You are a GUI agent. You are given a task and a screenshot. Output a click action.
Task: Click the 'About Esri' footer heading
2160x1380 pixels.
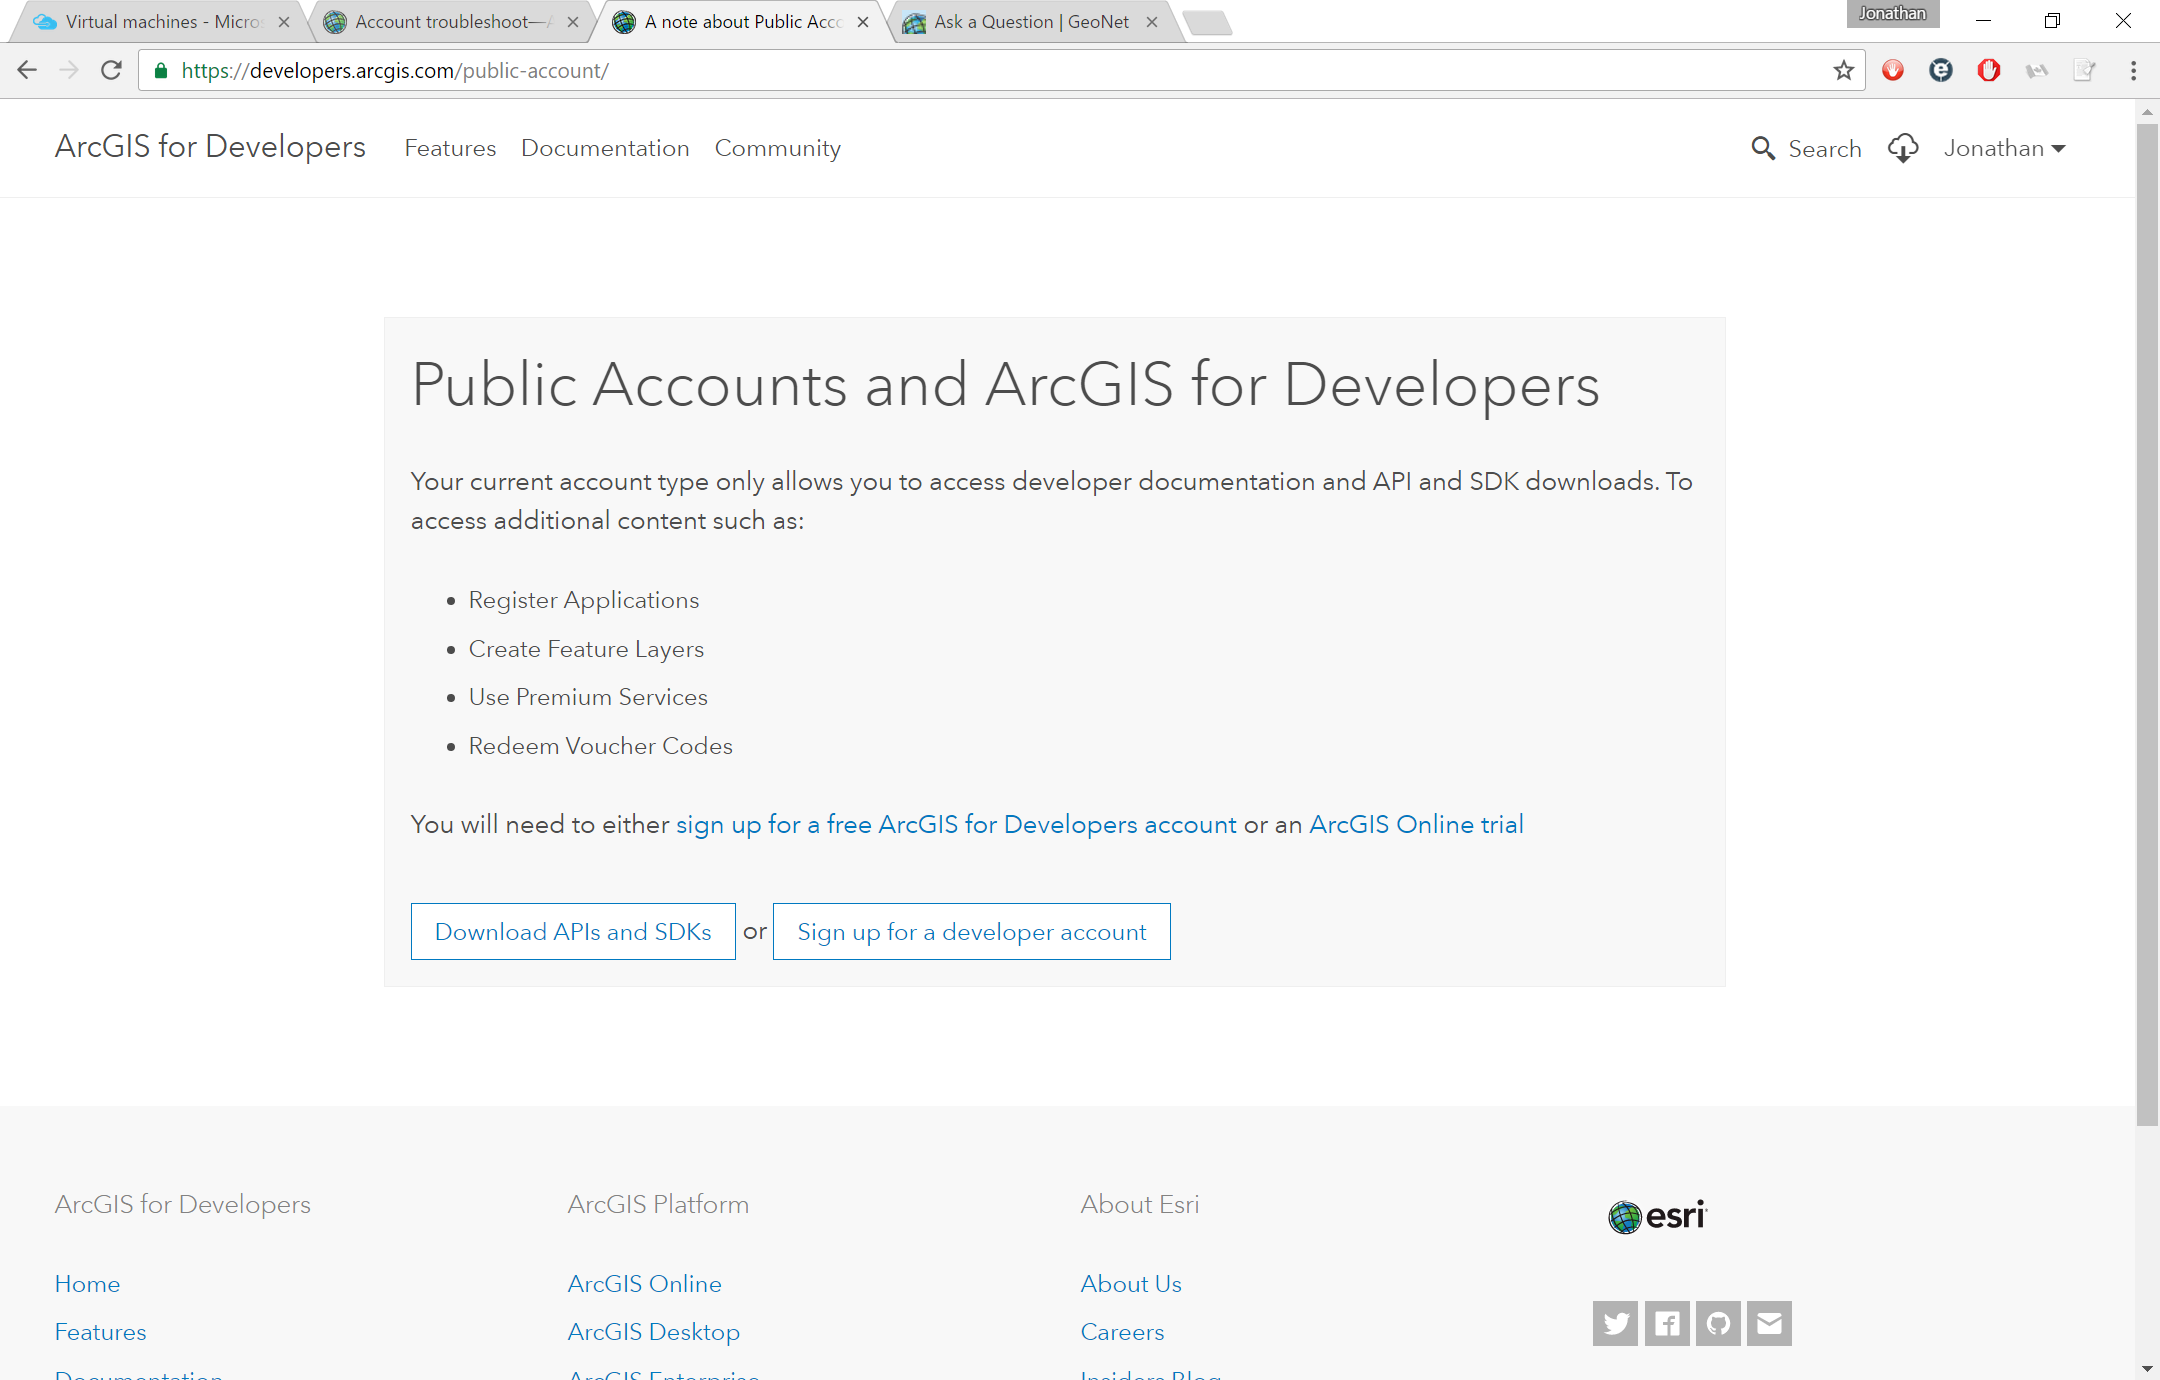click(1139, 1205)
